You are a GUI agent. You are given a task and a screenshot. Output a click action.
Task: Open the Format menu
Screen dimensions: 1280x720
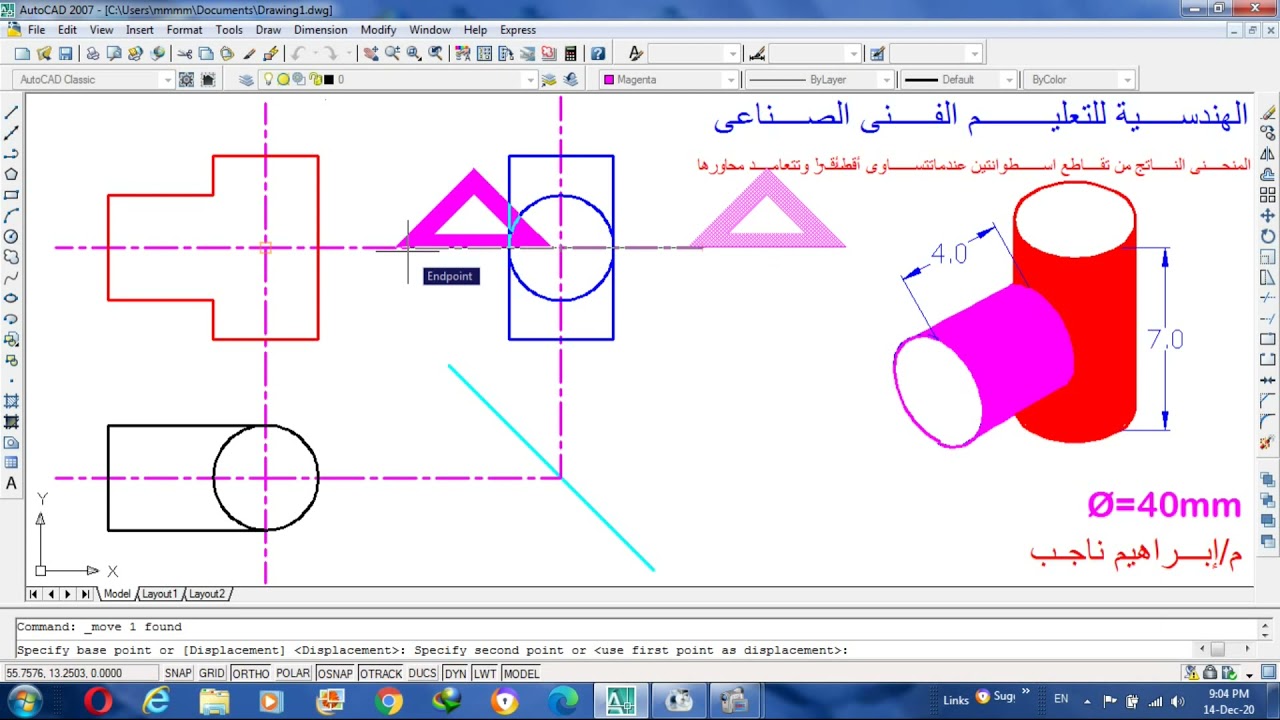184,30
